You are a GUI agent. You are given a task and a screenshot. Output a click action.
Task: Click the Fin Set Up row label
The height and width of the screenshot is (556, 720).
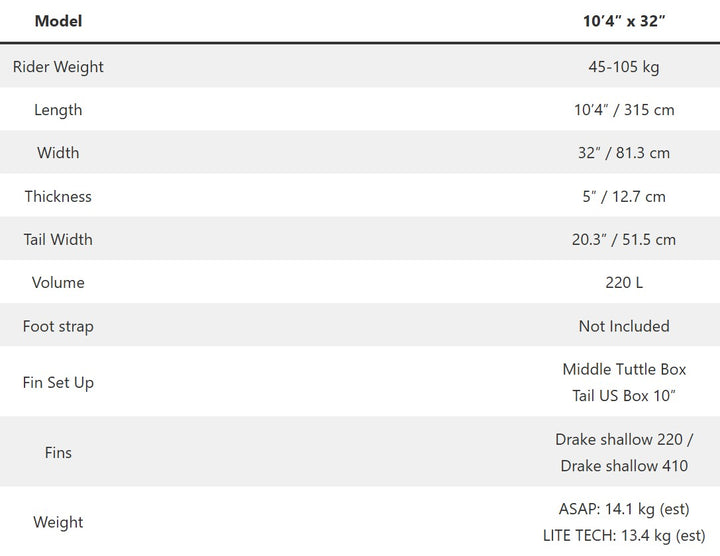[x=58, y=382]
